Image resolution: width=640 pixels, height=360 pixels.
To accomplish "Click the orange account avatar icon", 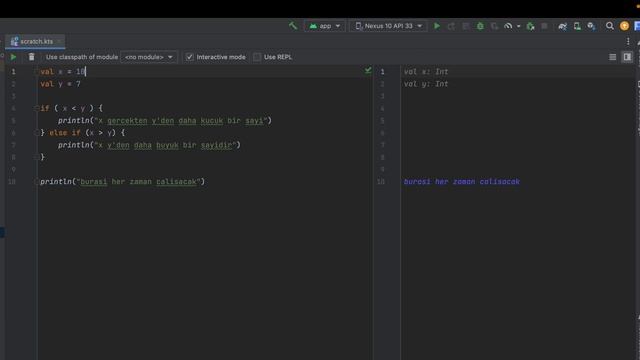I will (x=624, y=26).
